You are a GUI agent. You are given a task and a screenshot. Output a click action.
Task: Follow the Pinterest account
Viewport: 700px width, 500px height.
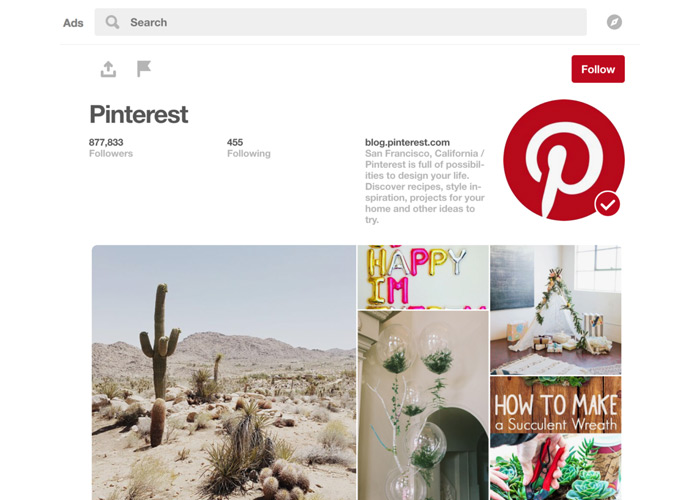(598, 69)
